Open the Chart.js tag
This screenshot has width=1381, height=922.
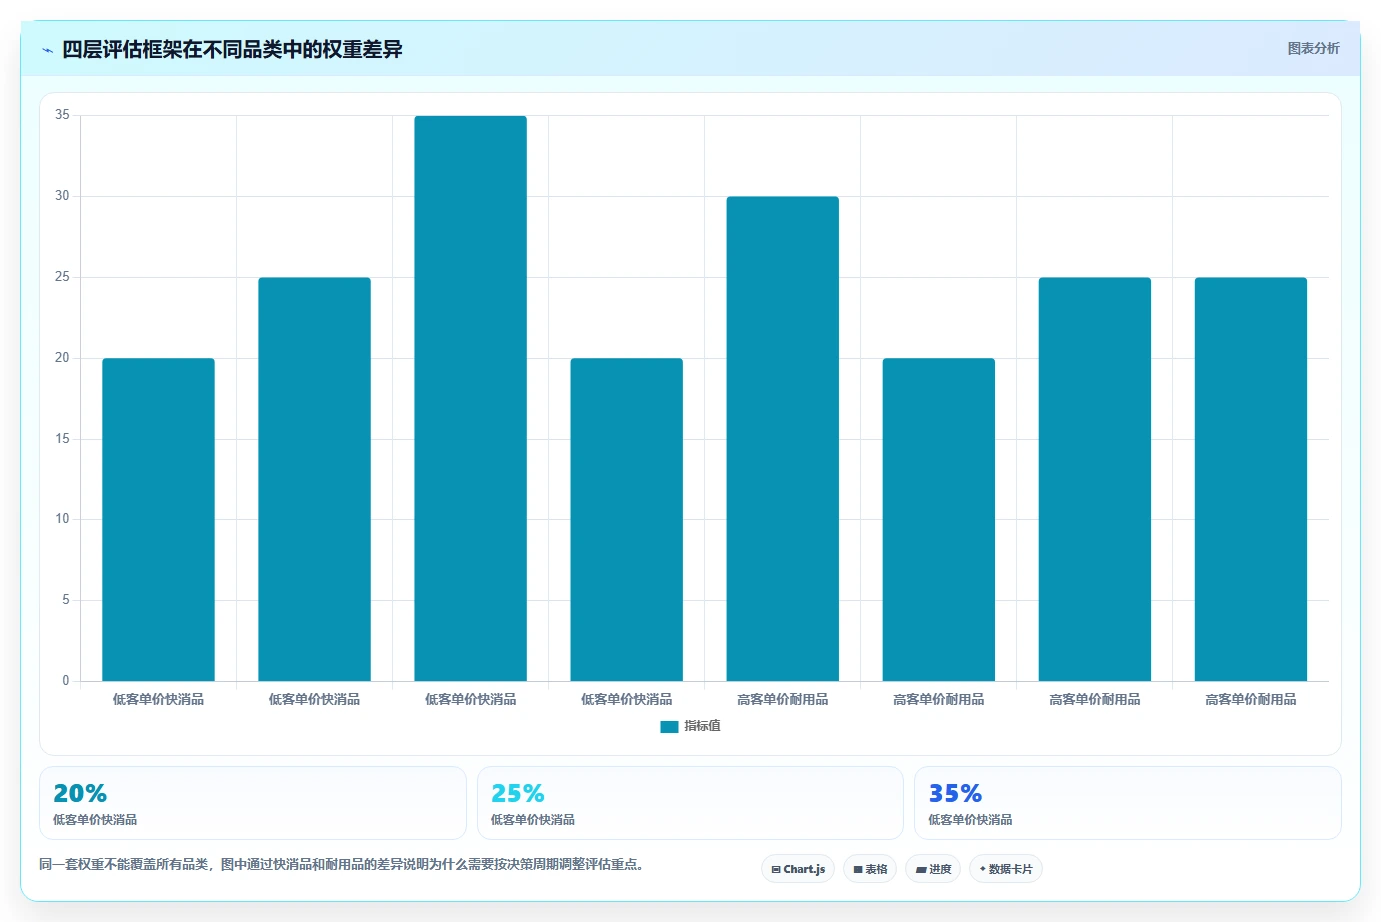click(x=798, y=869)
